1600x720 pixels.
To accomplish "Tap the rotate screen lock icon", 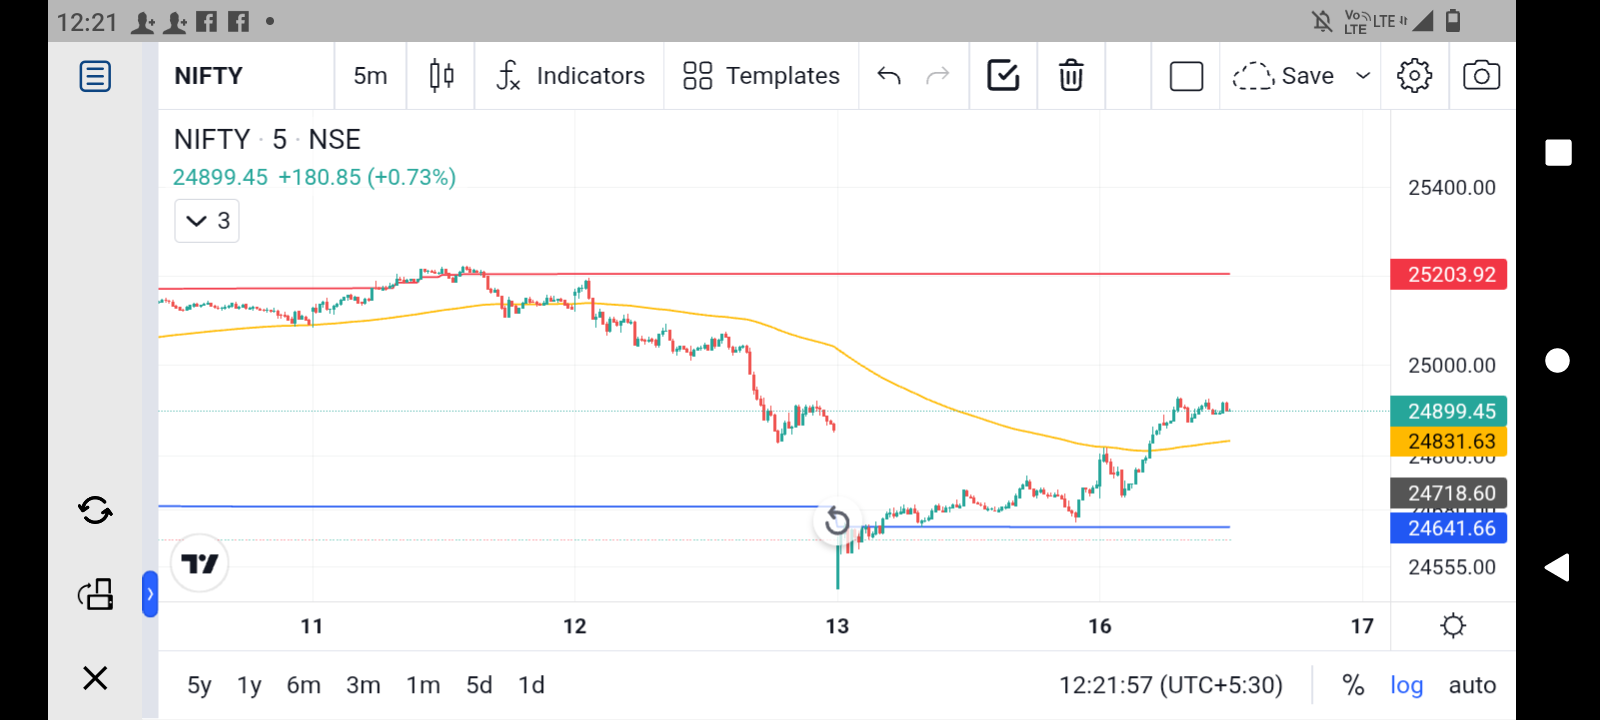I will (x=95, y=594).
